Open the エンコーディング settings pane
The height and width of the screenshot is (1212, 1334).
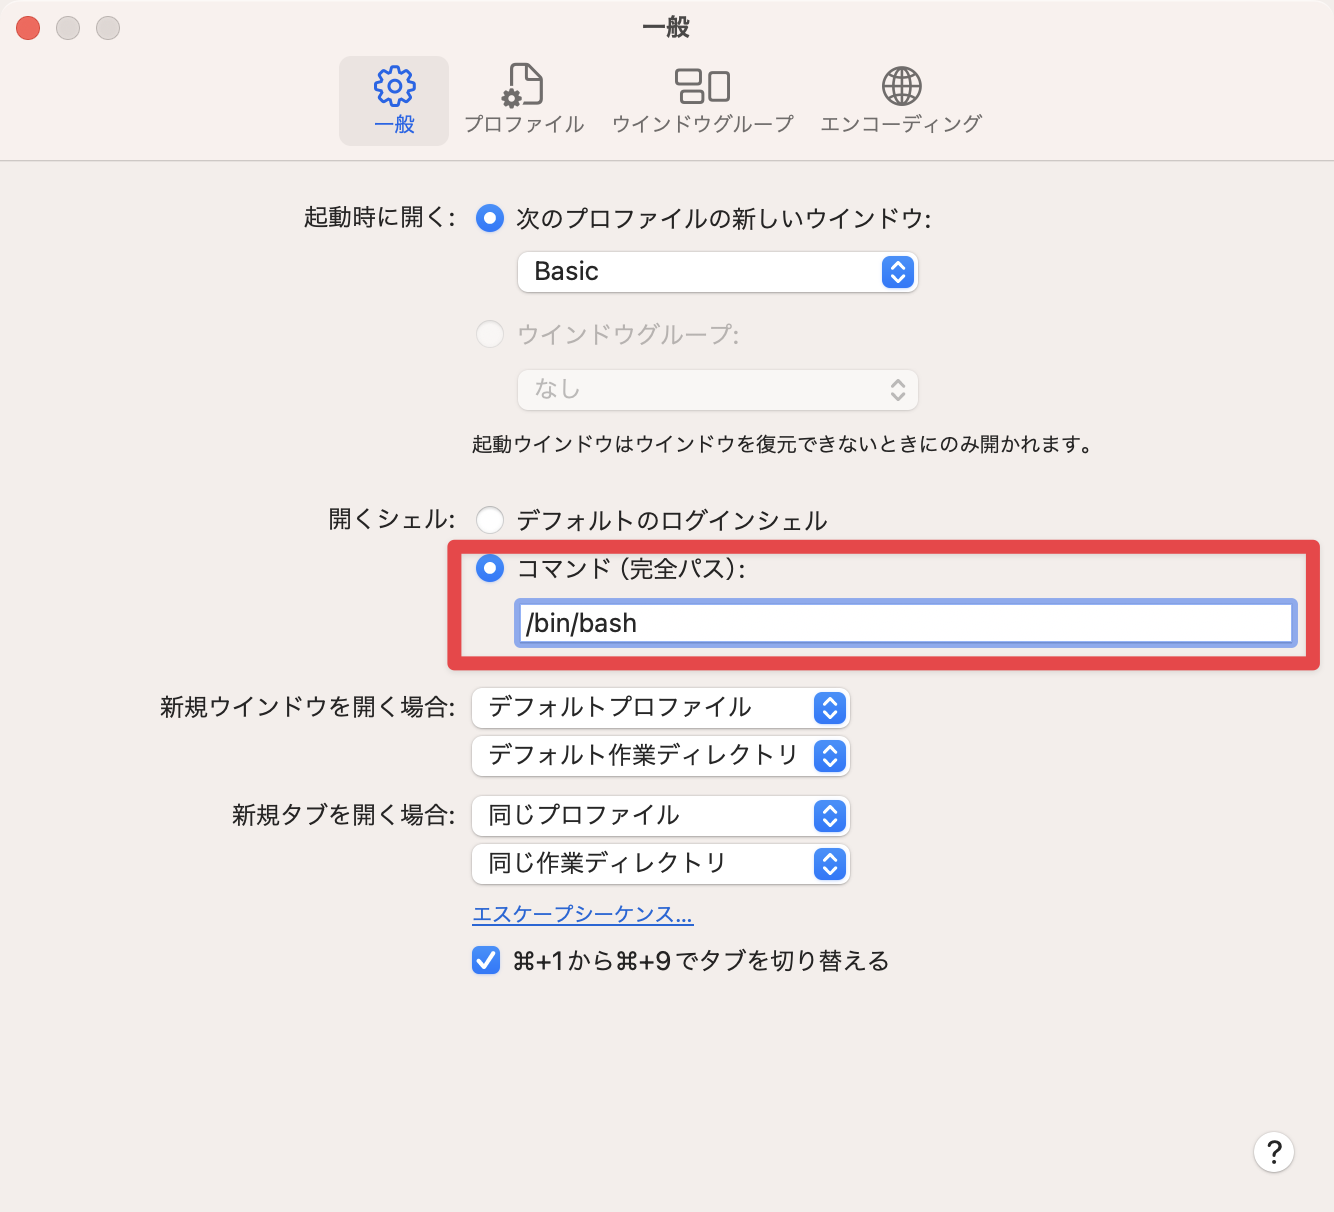(x=901, y=100)
